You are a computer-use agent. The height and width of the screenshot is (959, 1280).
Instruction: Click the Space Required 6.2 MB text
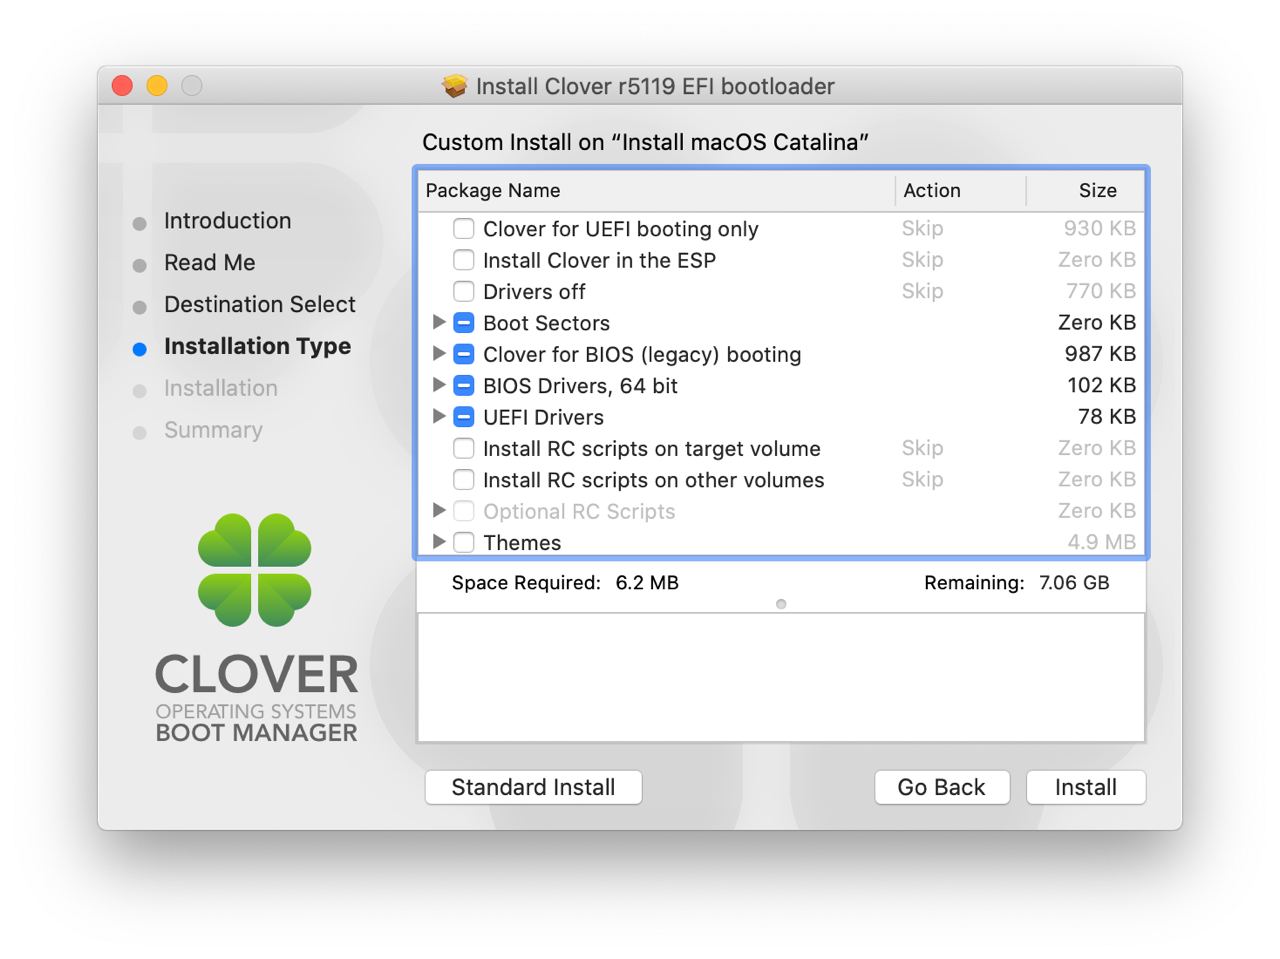[x=565, y=583]
